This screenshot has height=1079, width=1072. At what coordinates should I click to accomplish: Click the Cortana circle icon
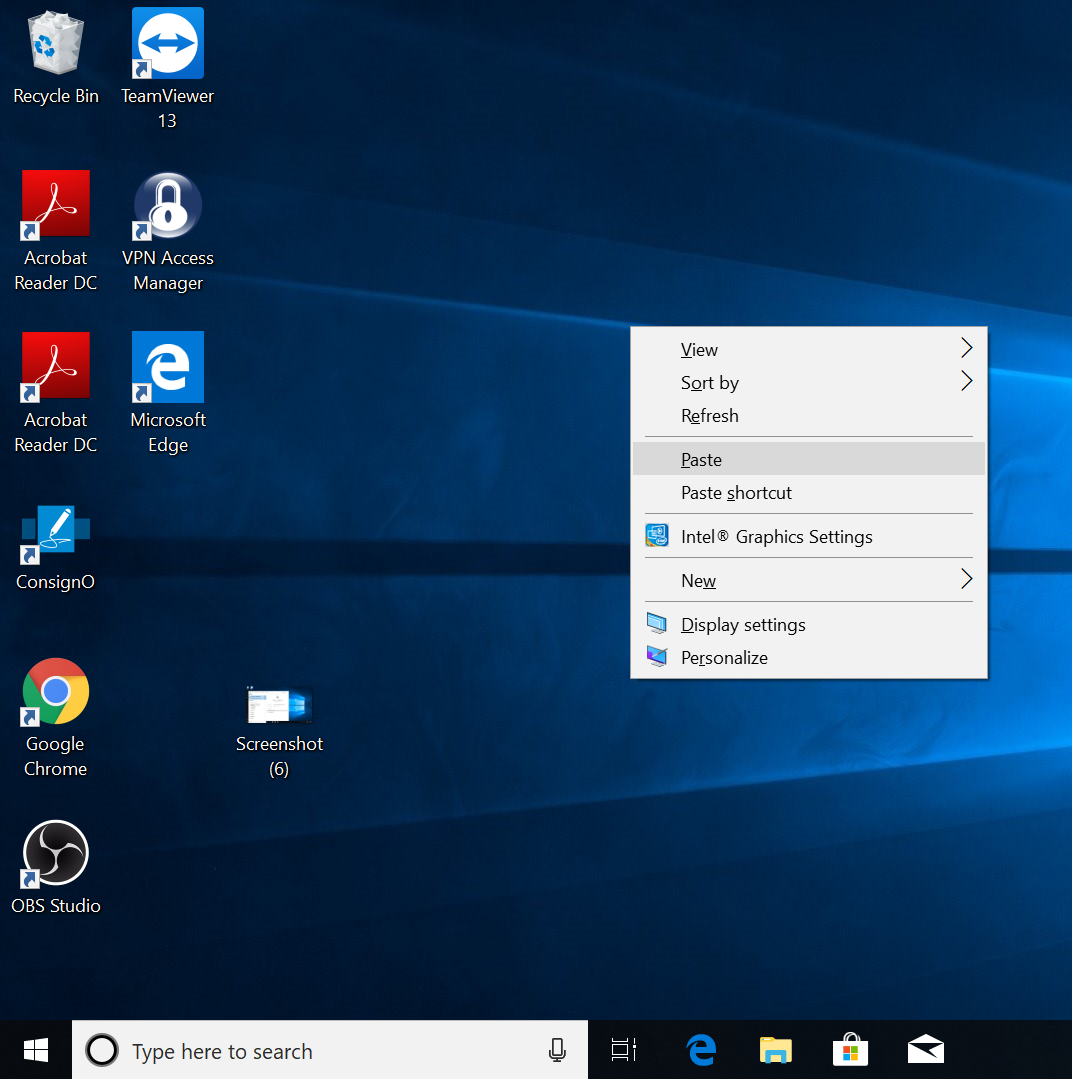102,1050
